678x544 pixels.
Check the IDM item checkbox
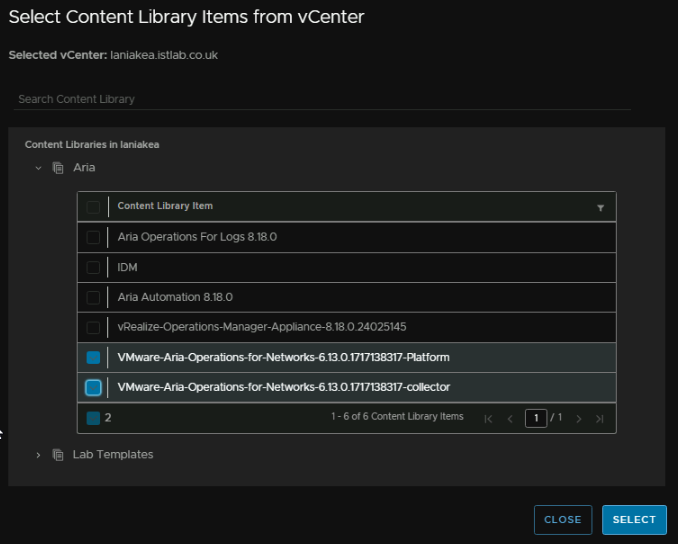pos(93,268)
